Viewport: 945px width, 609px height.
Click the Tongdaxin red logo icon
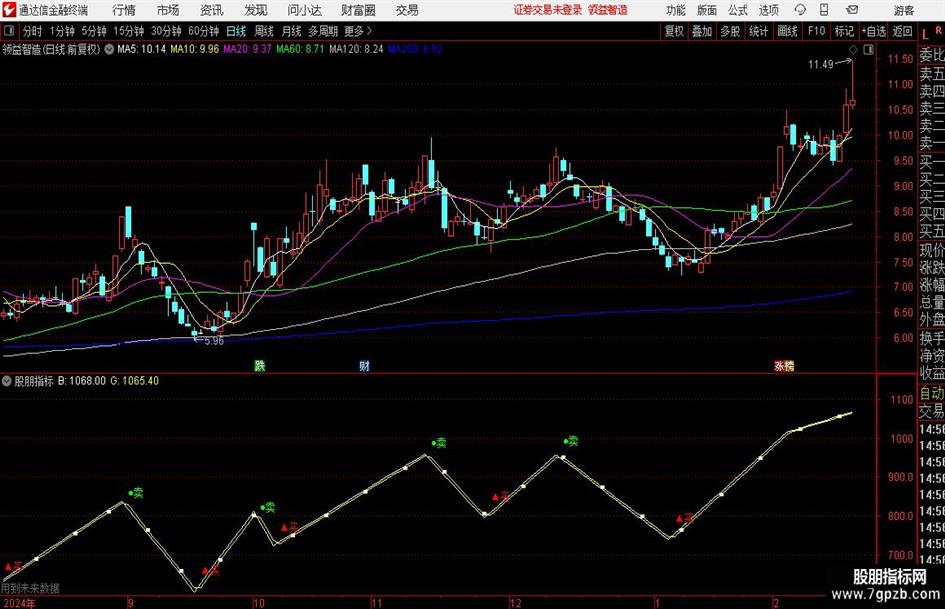(8, 10)
